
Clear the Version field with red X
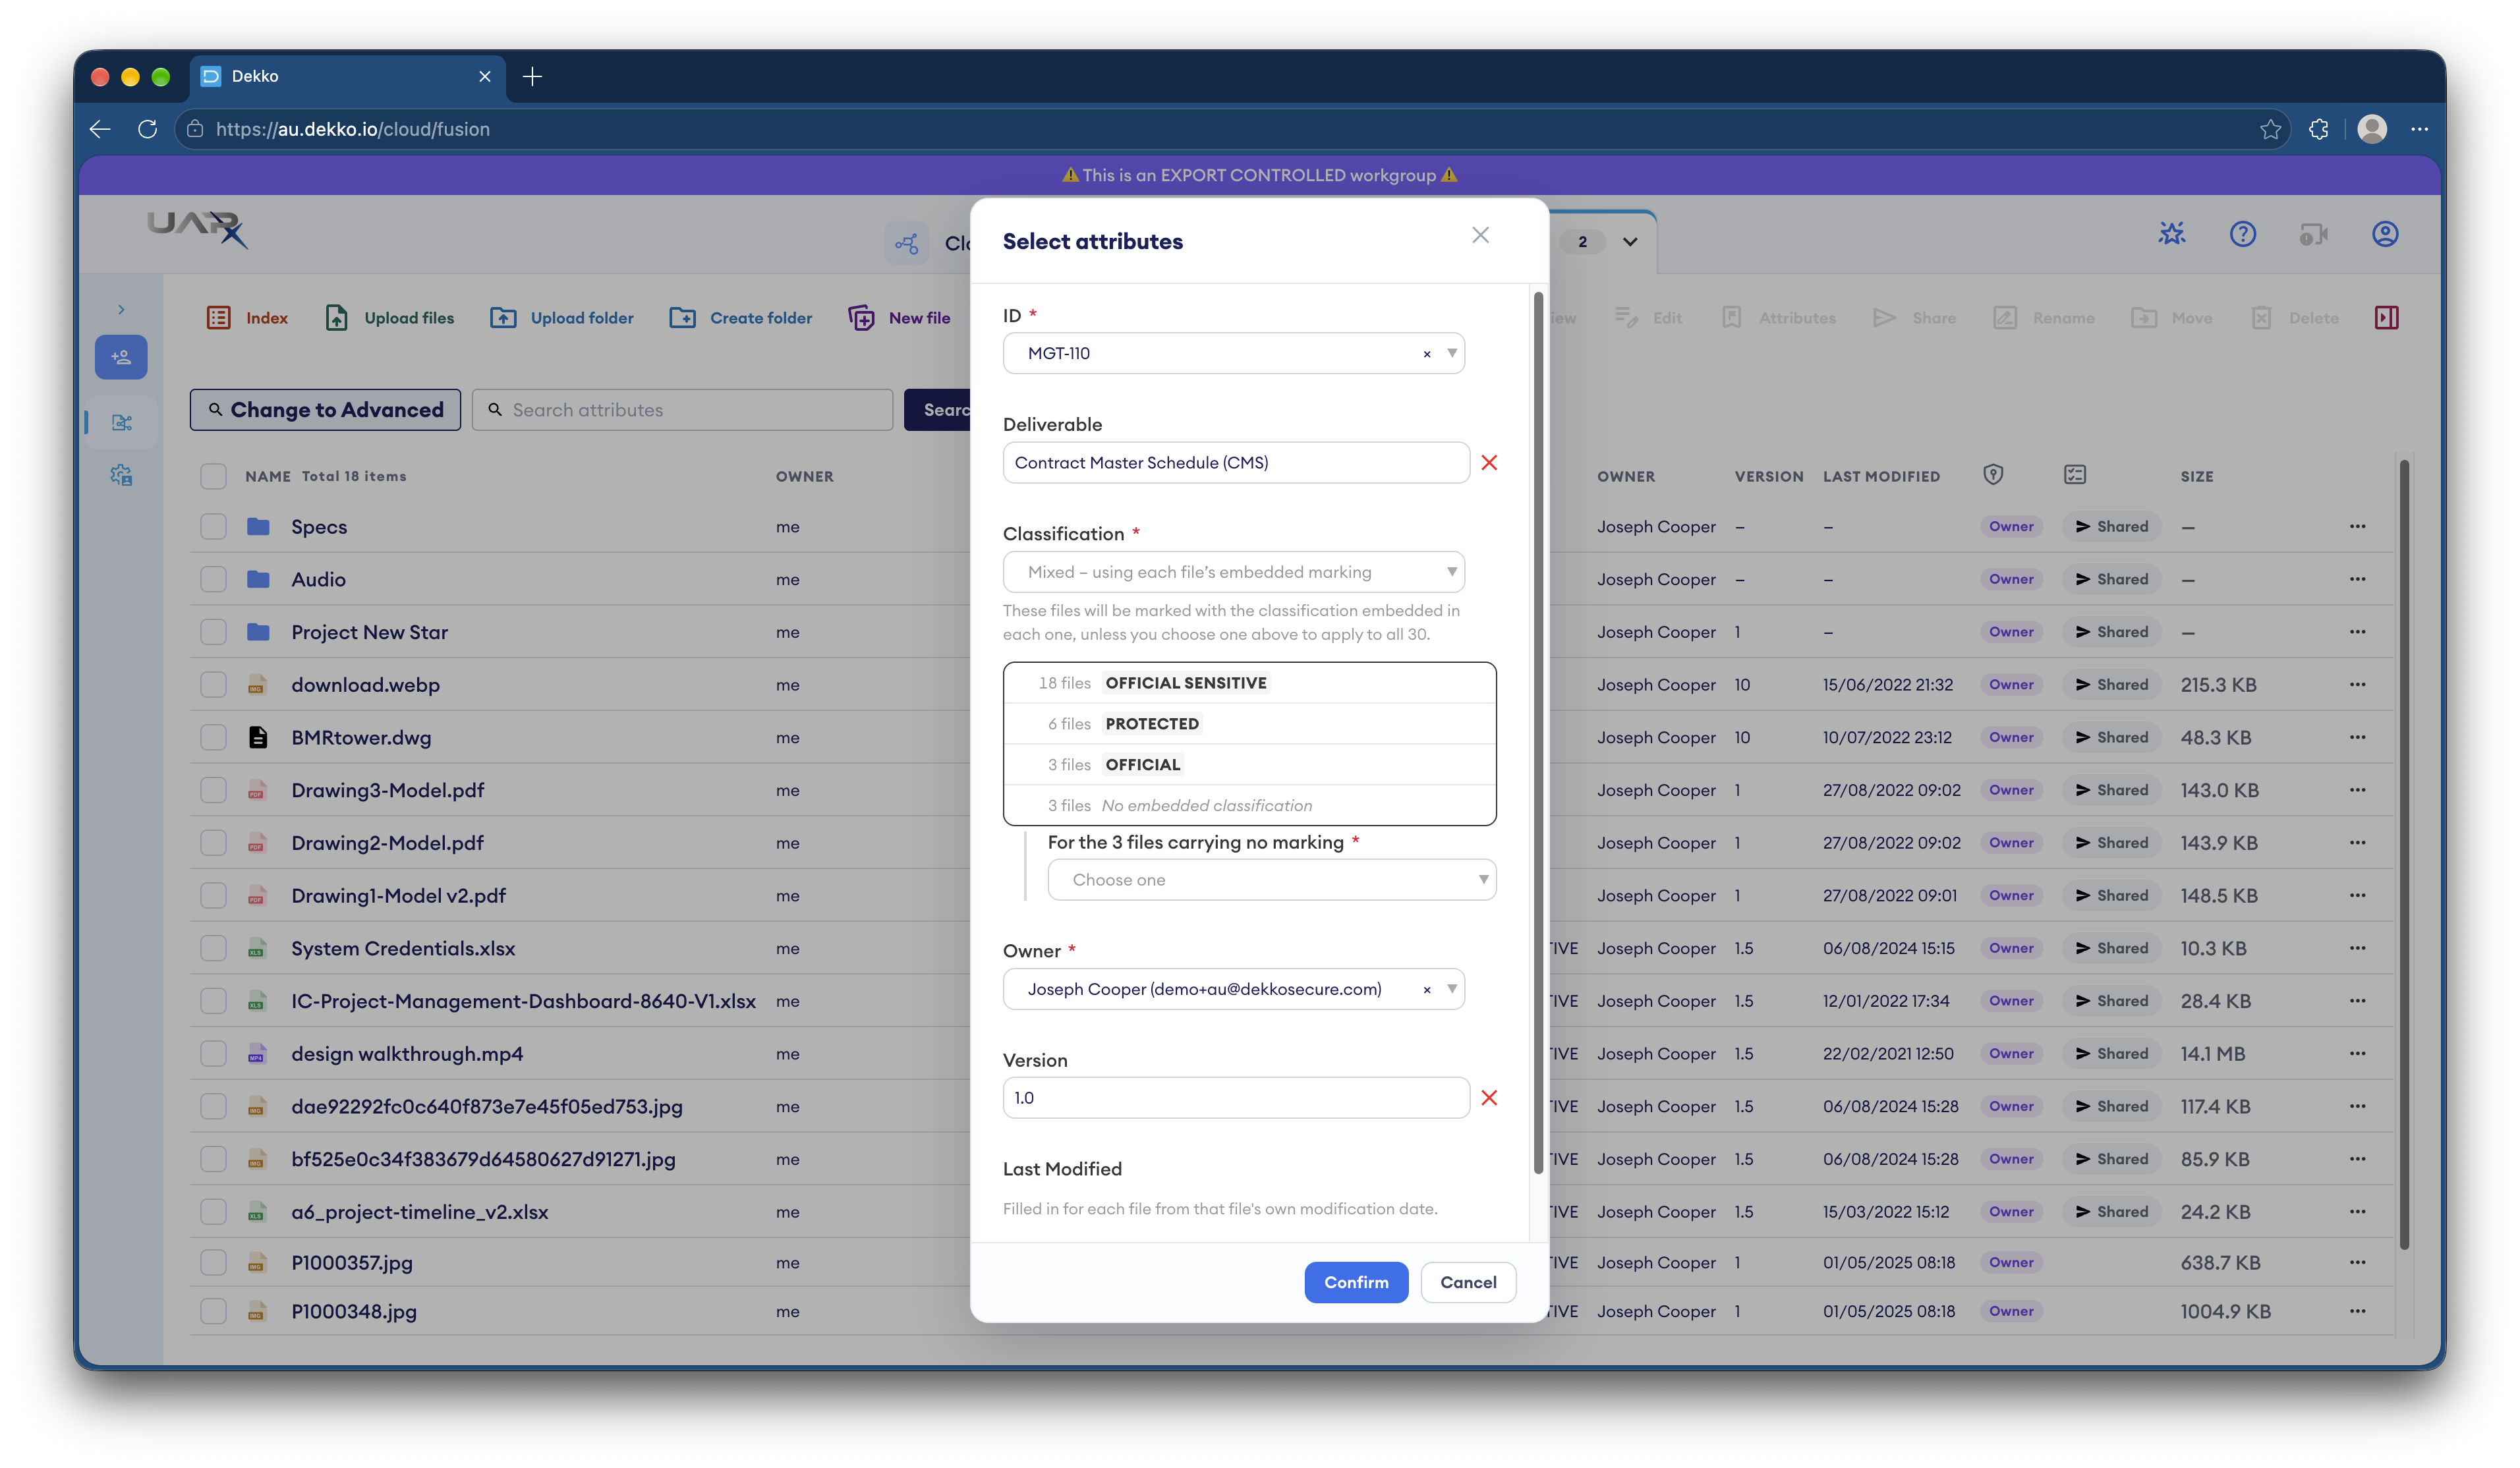point(1489,1098)
